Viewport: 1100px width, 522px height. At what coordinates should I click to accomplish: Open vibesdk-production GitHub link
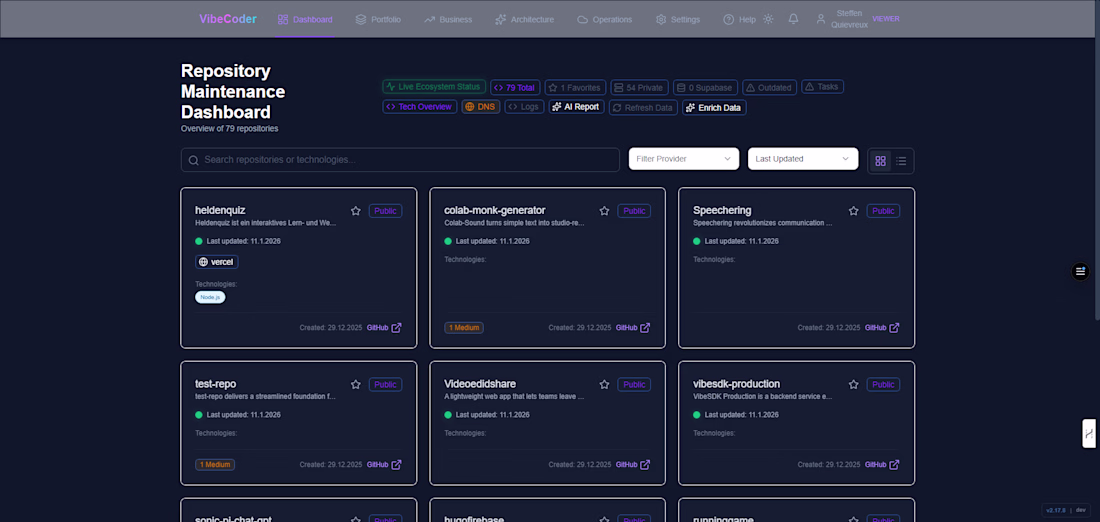[x=882, y=464]
